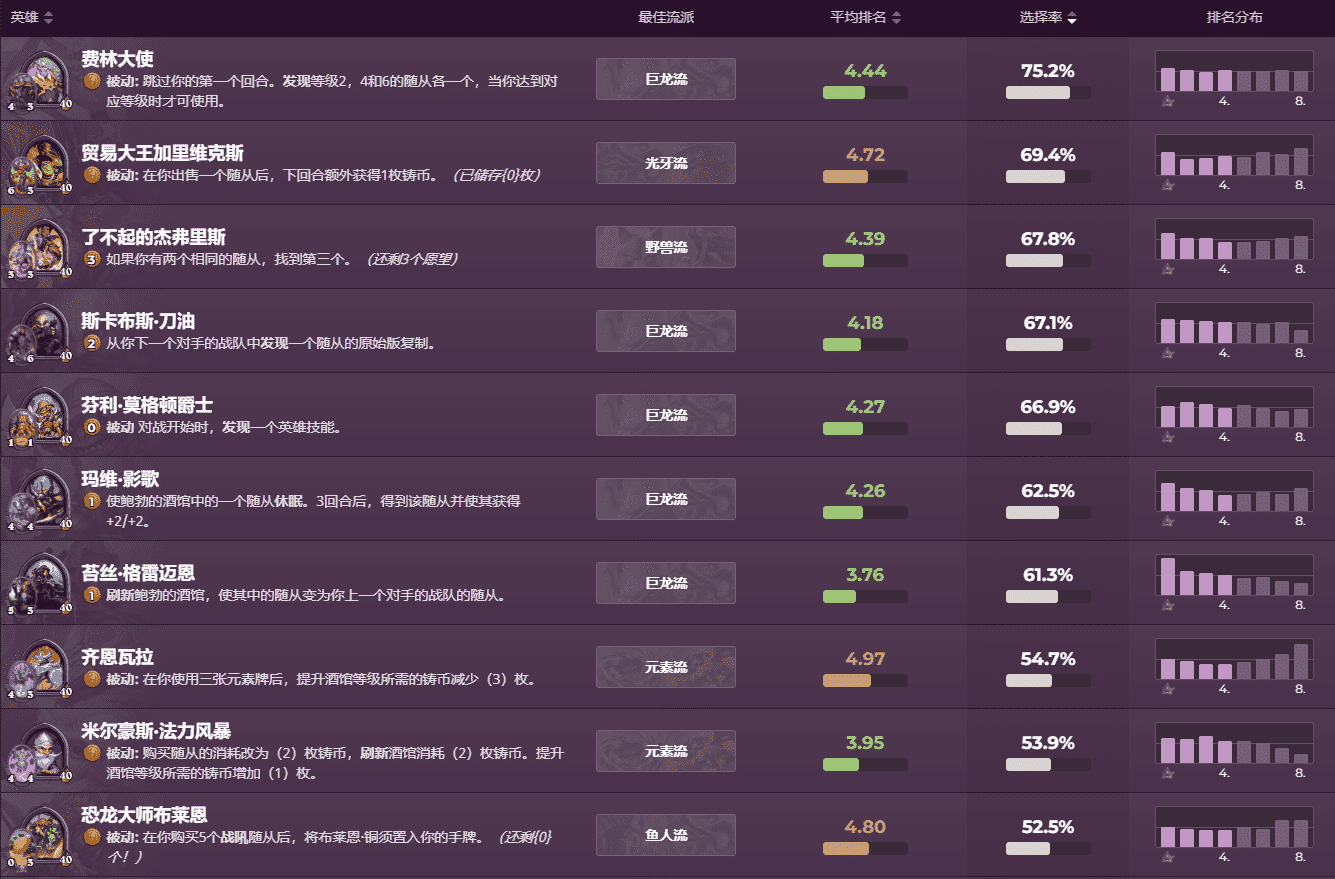Click the 3.76 average rank bar
The image size is (1335, 879).
pyautogui.click(x=865, y=597)
